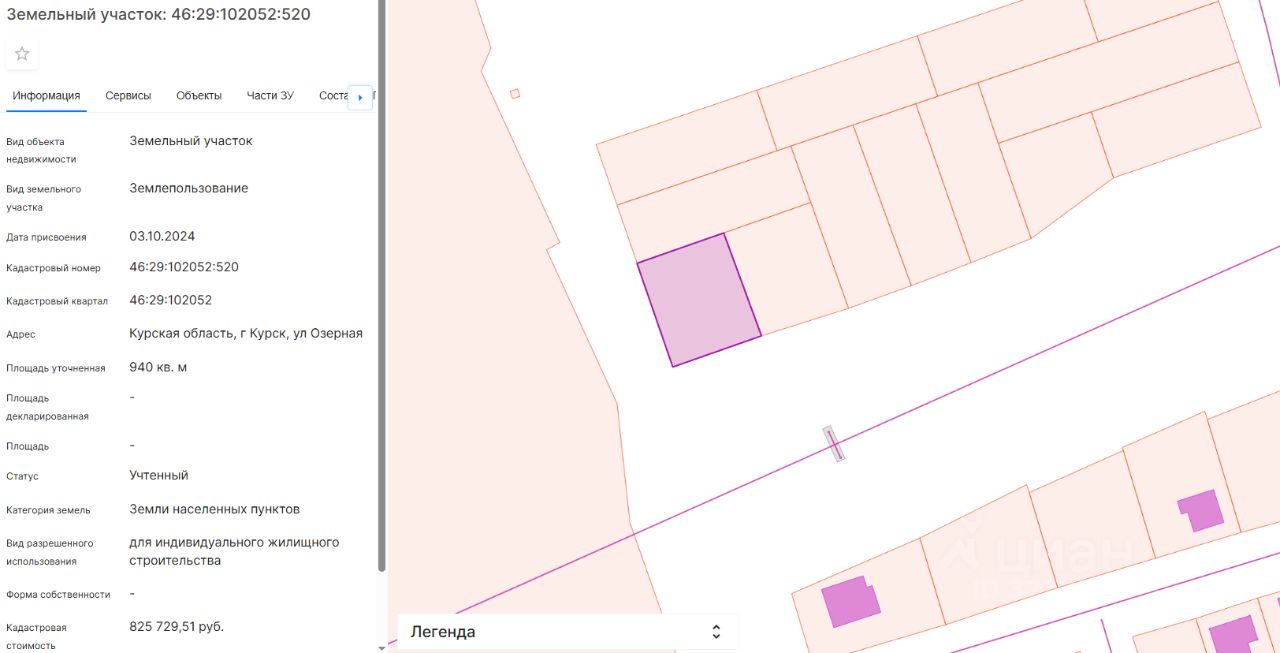Click the area value 940 кв. м
This screenshot has width=1280, height=653.
158,367
